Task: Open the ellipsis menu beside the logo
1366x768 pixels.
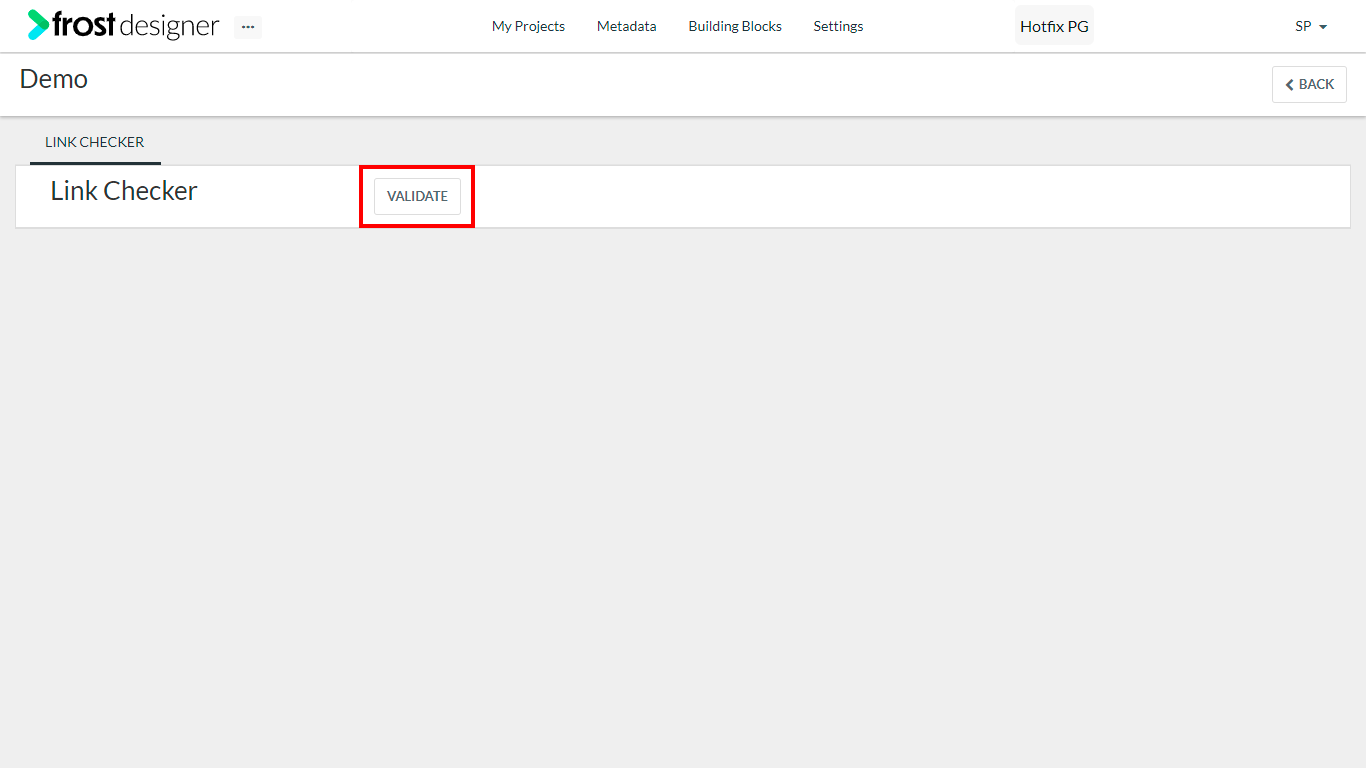Action: (248, 27)
